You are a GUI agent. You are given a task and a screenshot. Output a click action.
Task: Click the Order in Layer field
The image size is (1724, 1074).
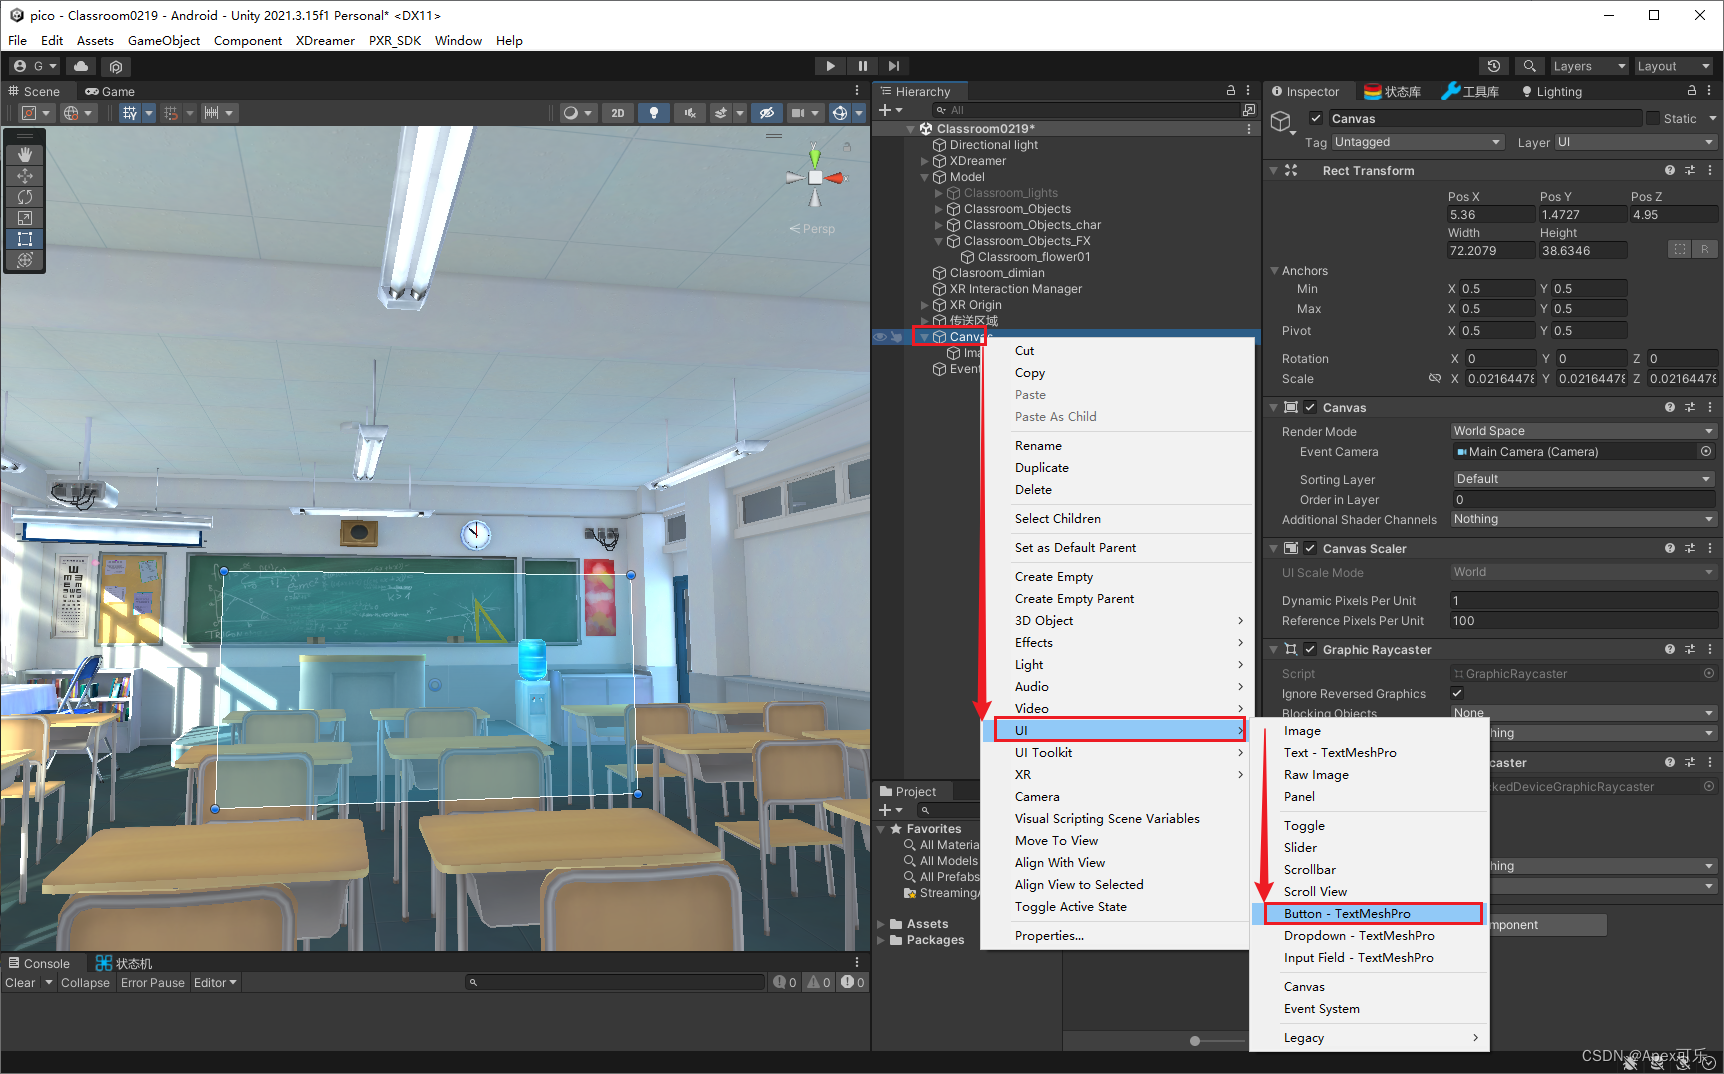coord(1584,500)
